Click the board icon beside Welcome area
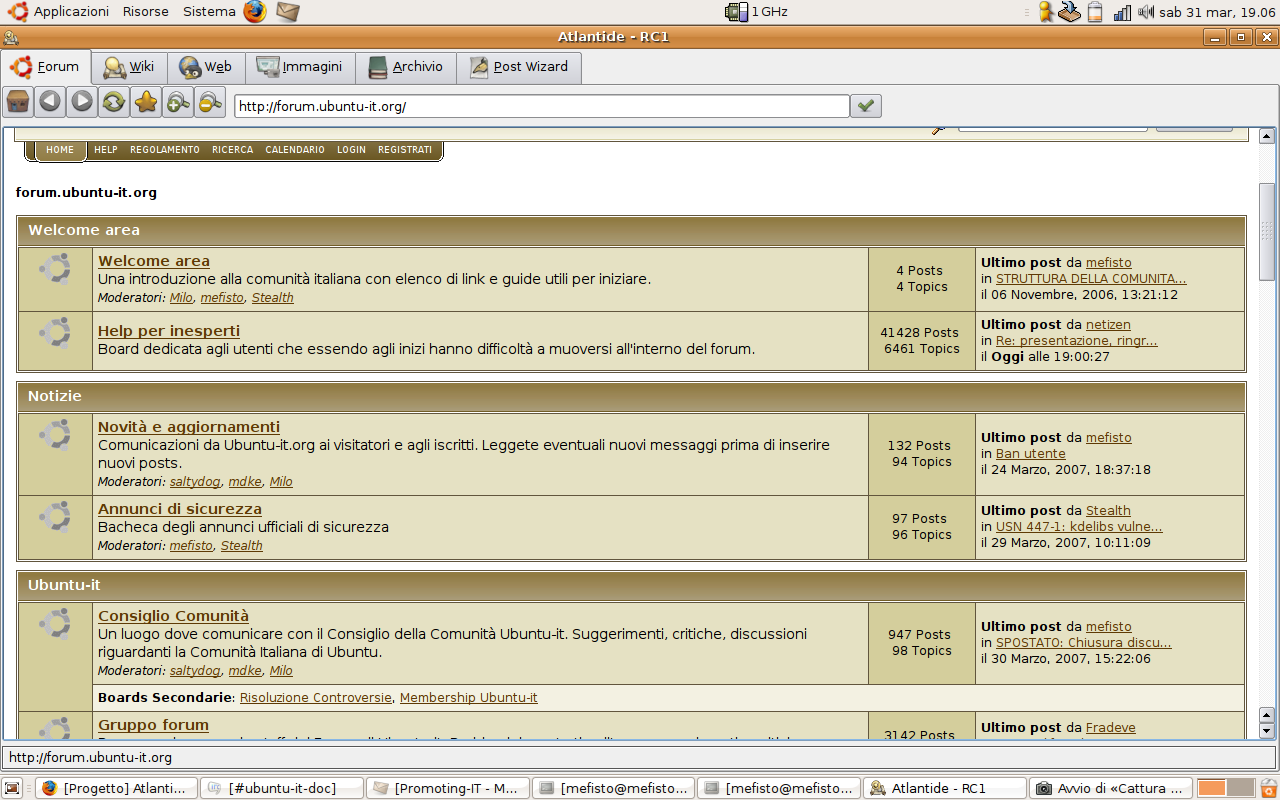This screenshot has height=800, width=1280. tap(55, 270)
